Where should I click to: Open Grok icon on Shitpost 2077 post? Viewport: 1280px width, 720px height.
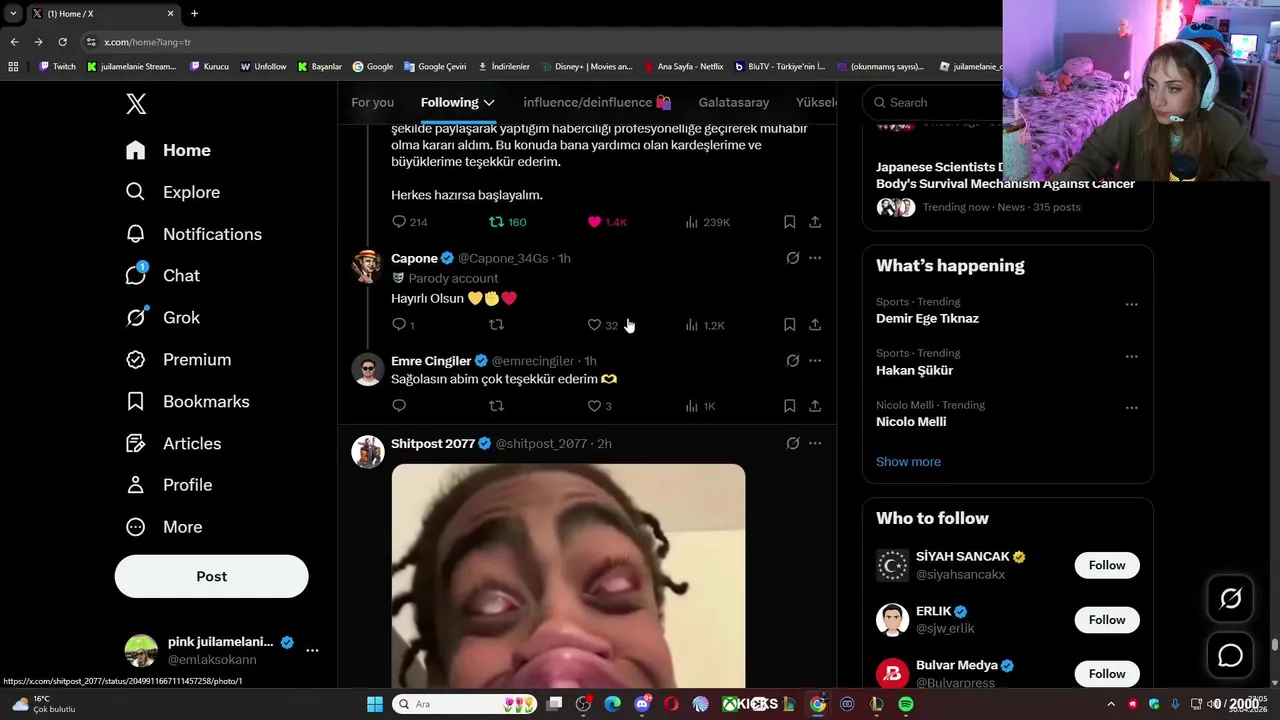793,443
